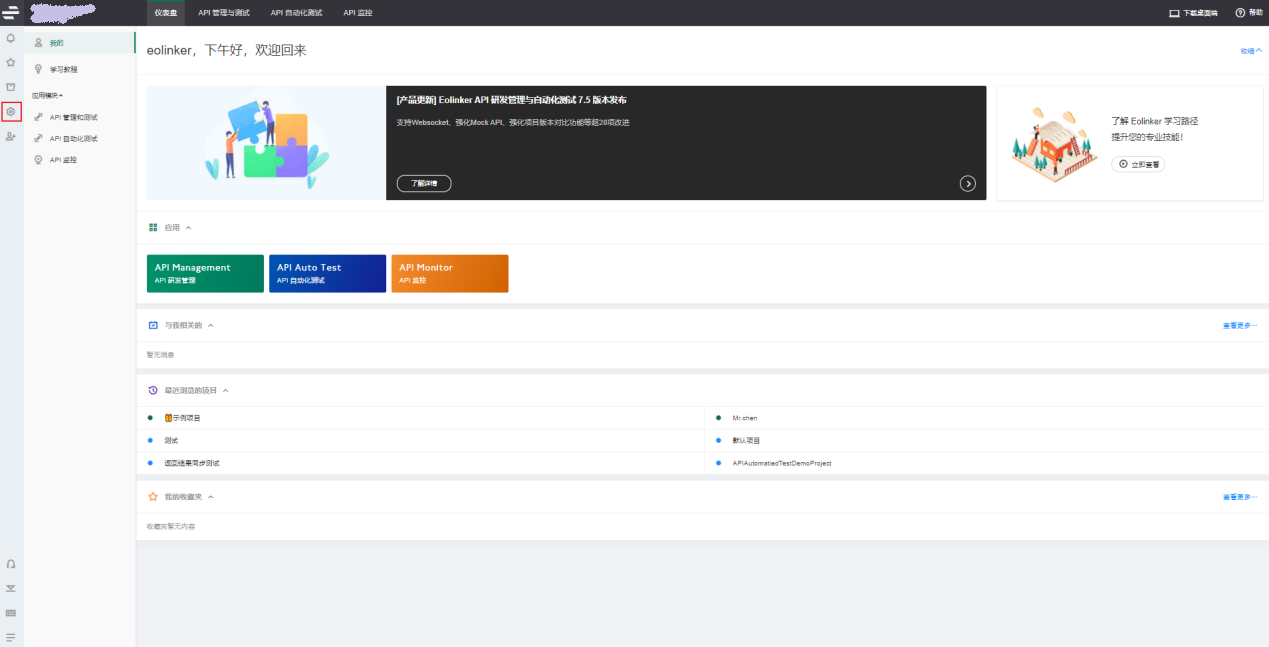Click the 帮助 text in top bar

click(x=1256, y=13)
